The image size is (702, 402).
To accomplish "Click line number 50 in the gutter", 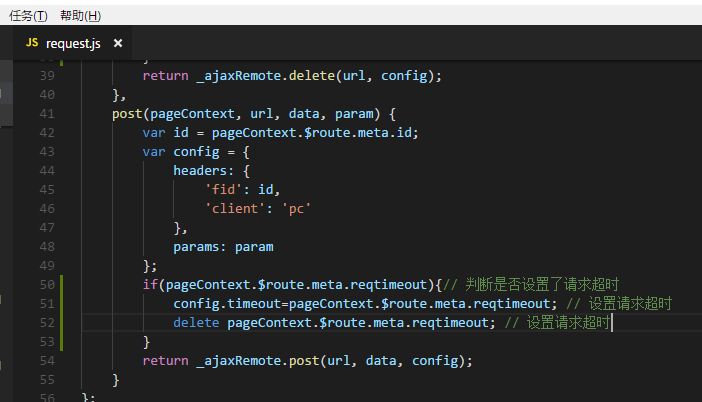I will 47,285.
